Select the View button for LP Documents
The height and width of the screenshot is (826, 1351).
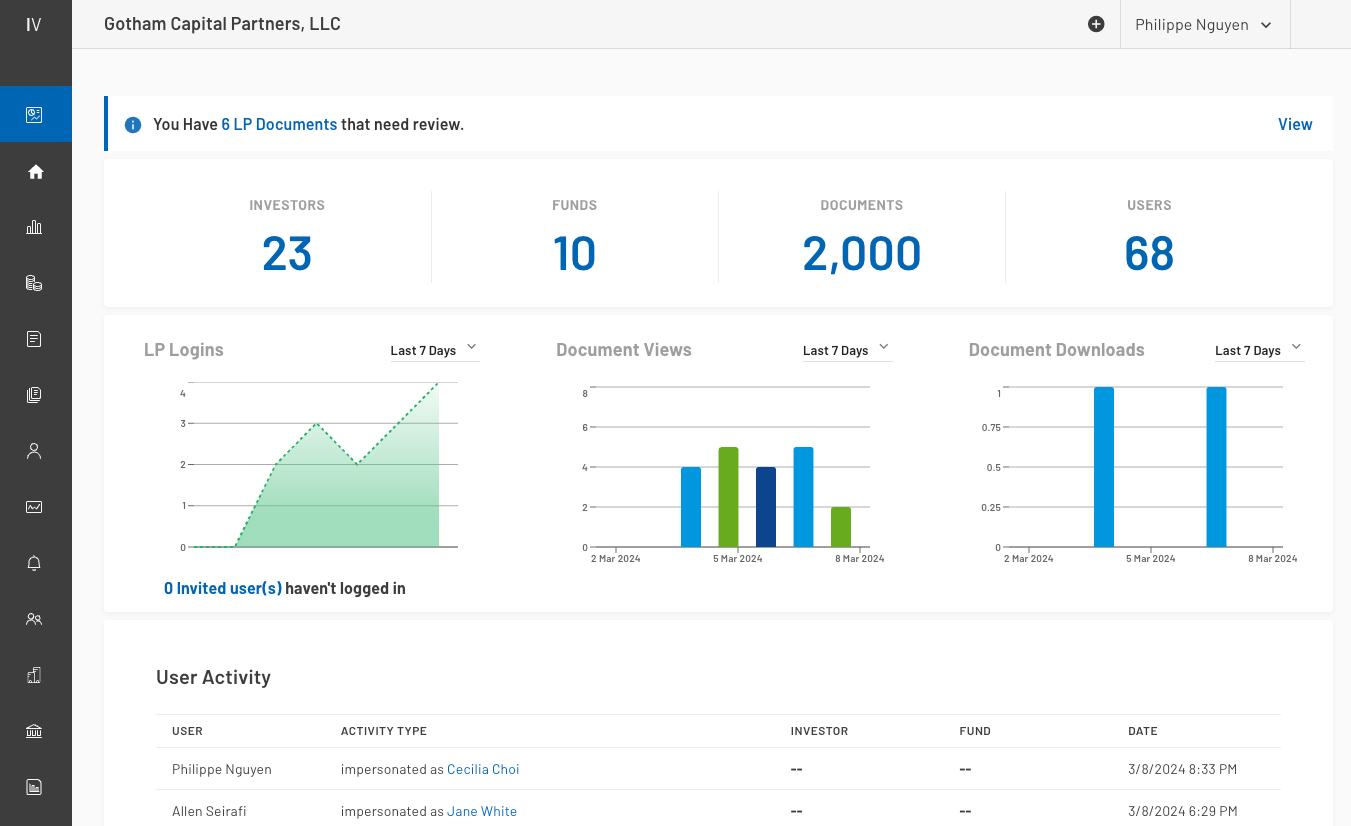pyautogui.click(x=1295, y=124)
